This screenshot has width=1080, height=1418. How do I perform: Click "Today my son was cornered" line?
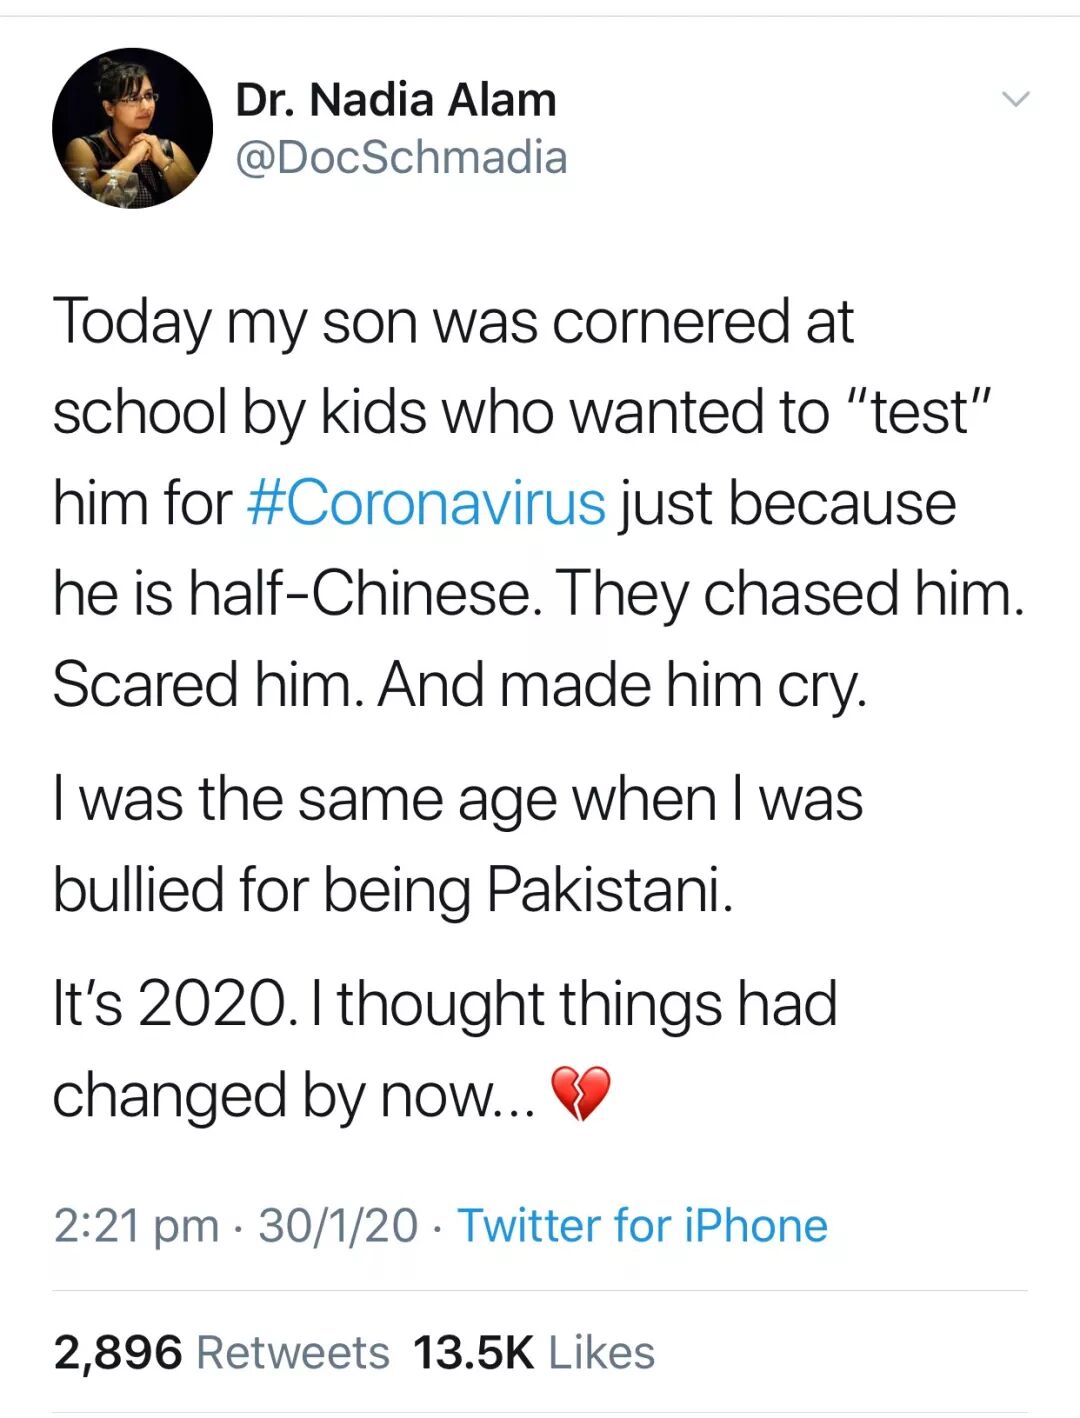420,321
